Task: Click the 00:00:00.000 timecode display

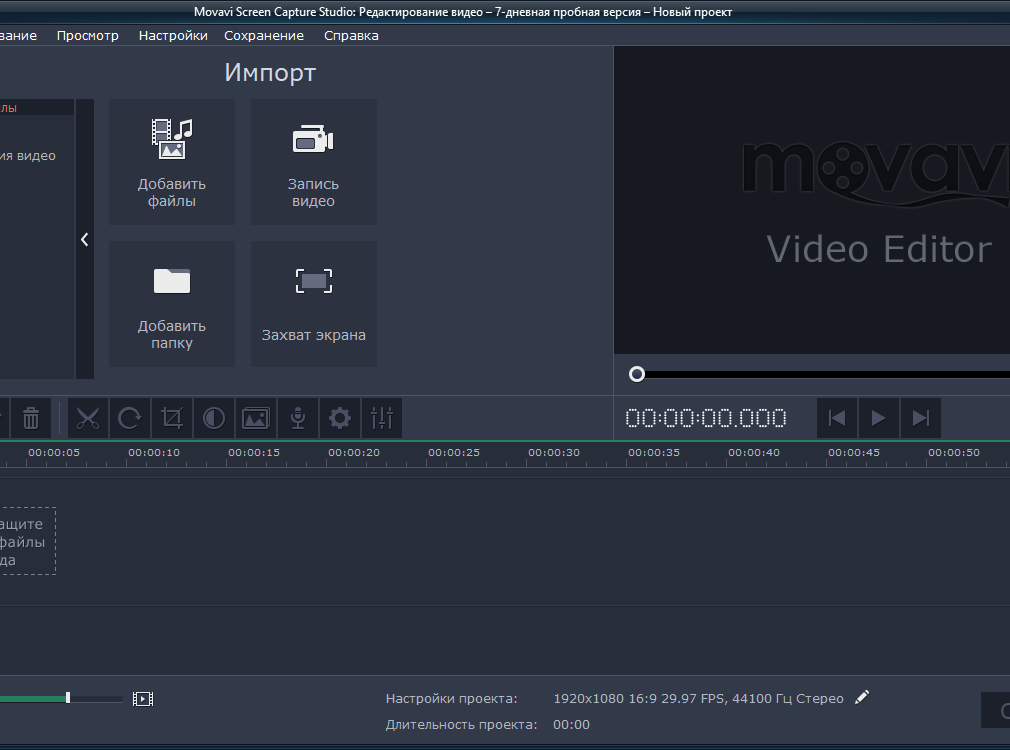Action: tap(706, 418)
